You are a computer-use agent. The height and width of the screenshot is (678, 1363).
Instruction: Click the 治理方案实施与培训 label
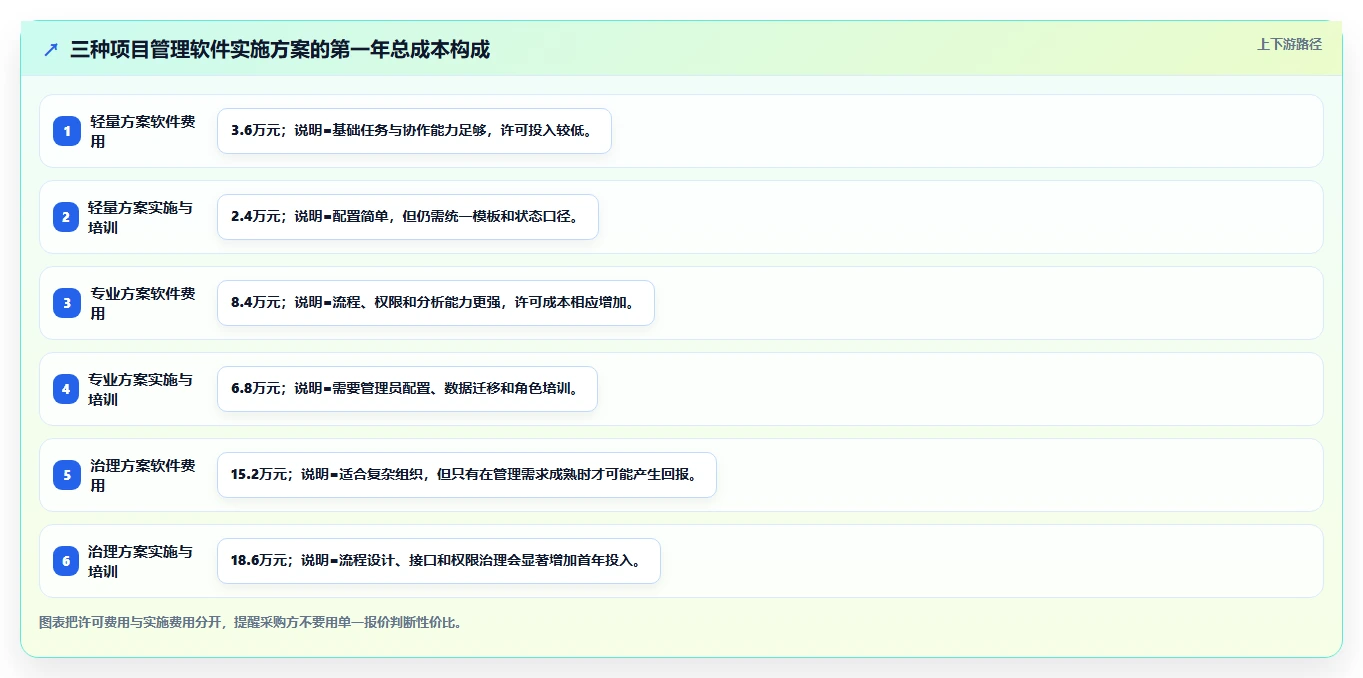tap(141, 561)
